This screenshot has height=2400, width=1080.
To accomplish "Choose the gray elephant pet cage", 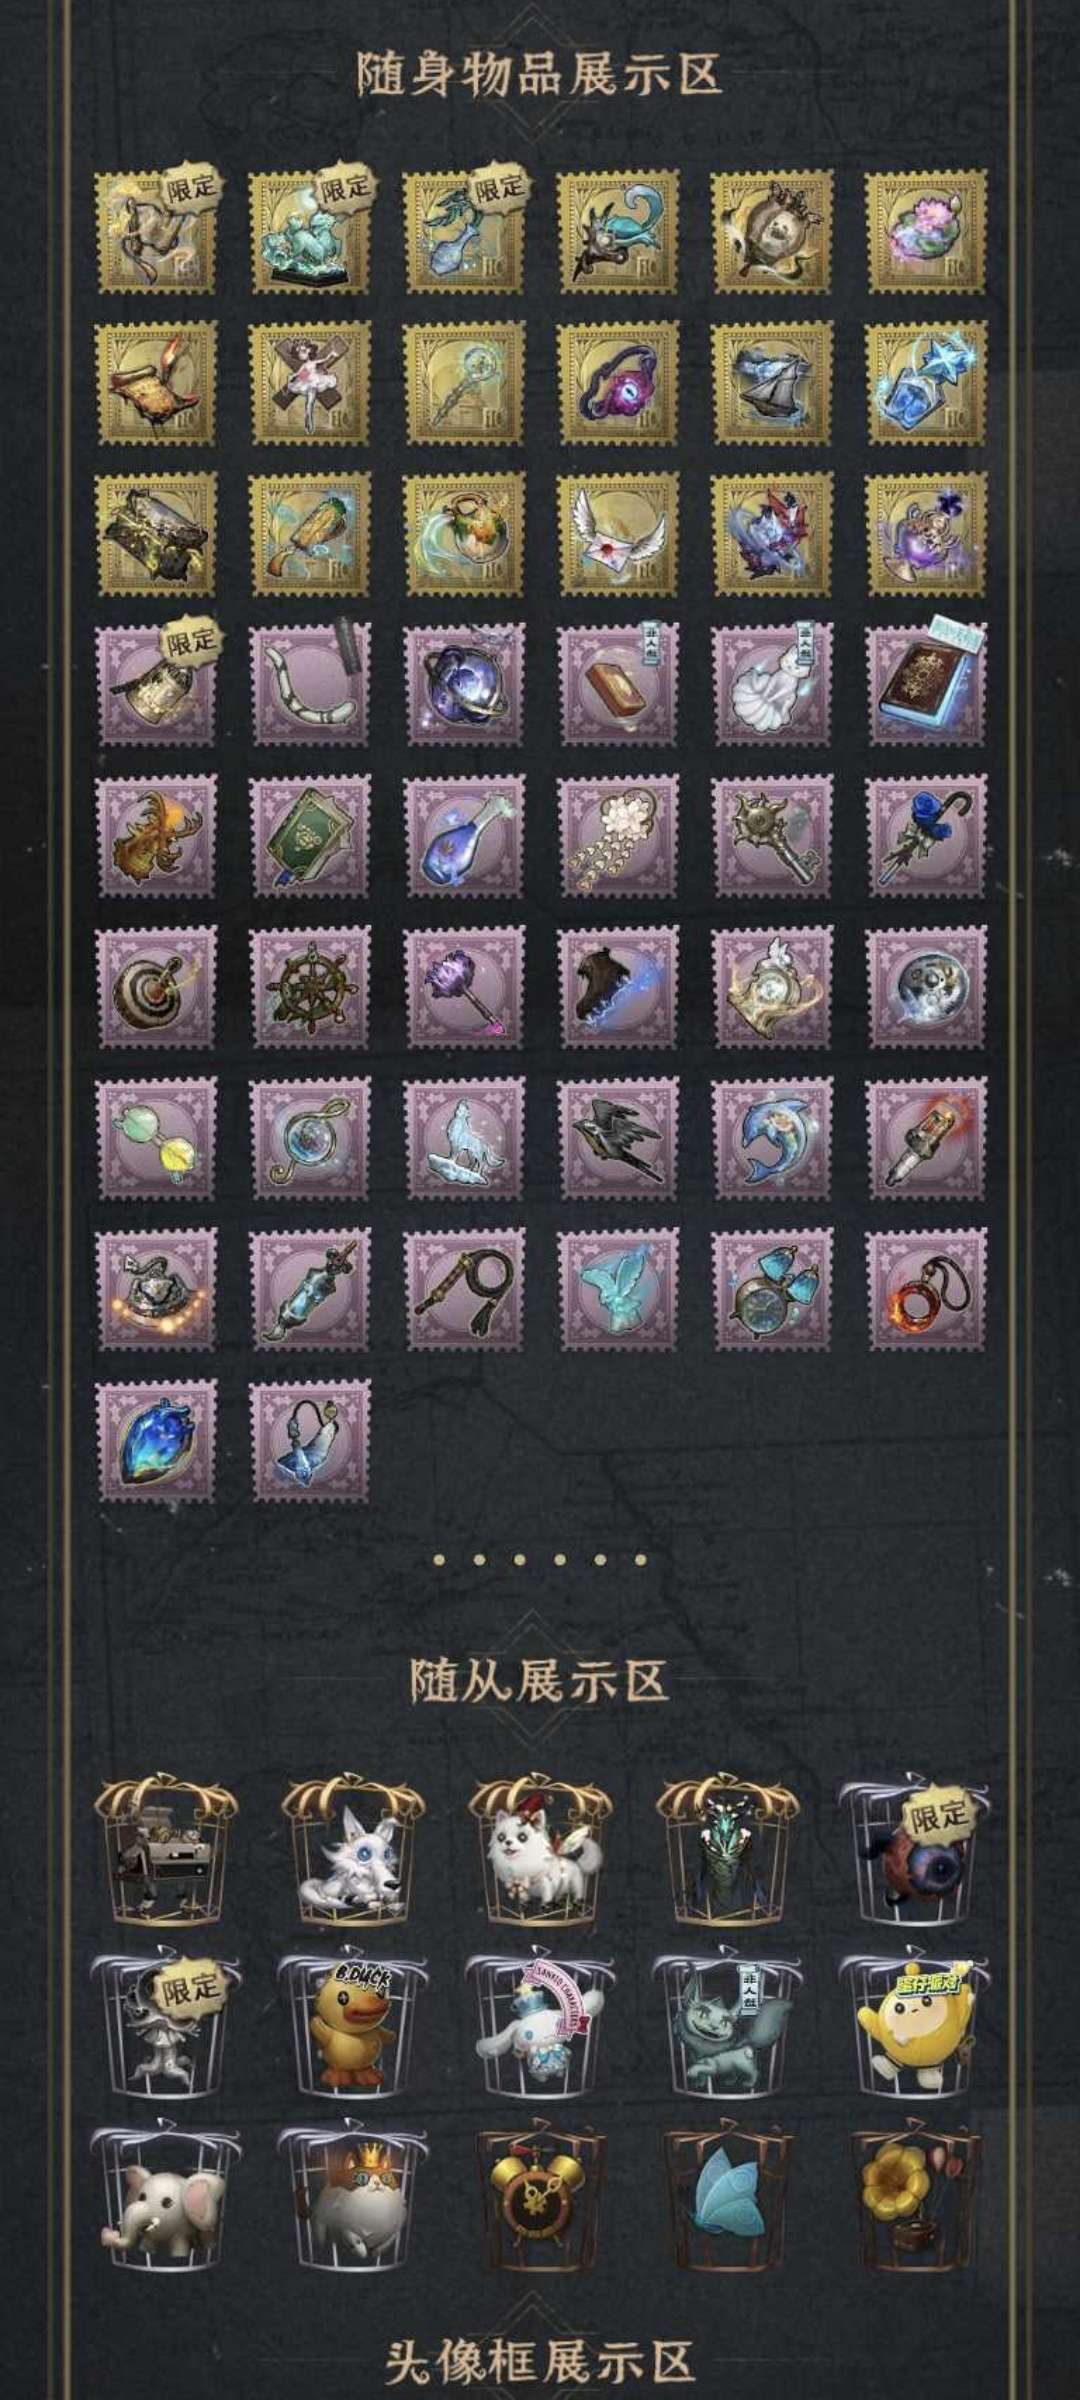I will click(x=164, y=2195).
